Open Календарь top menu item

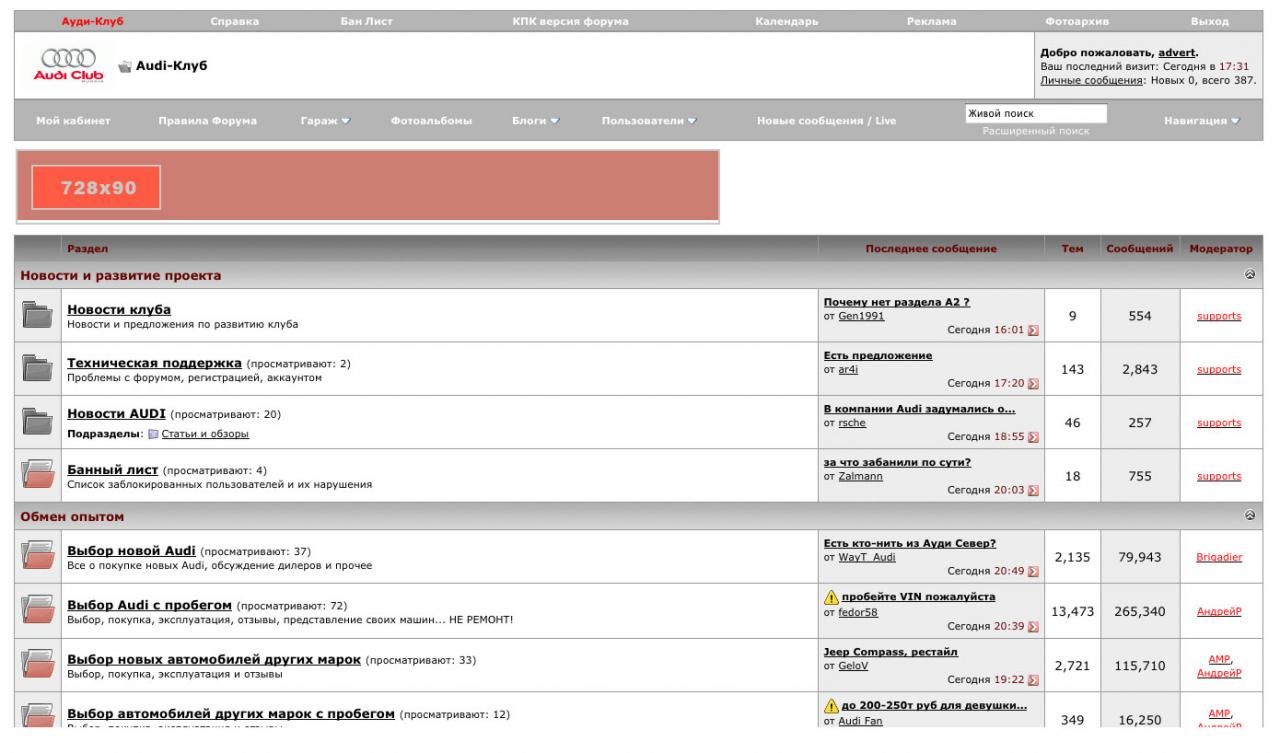pos(787,21)
